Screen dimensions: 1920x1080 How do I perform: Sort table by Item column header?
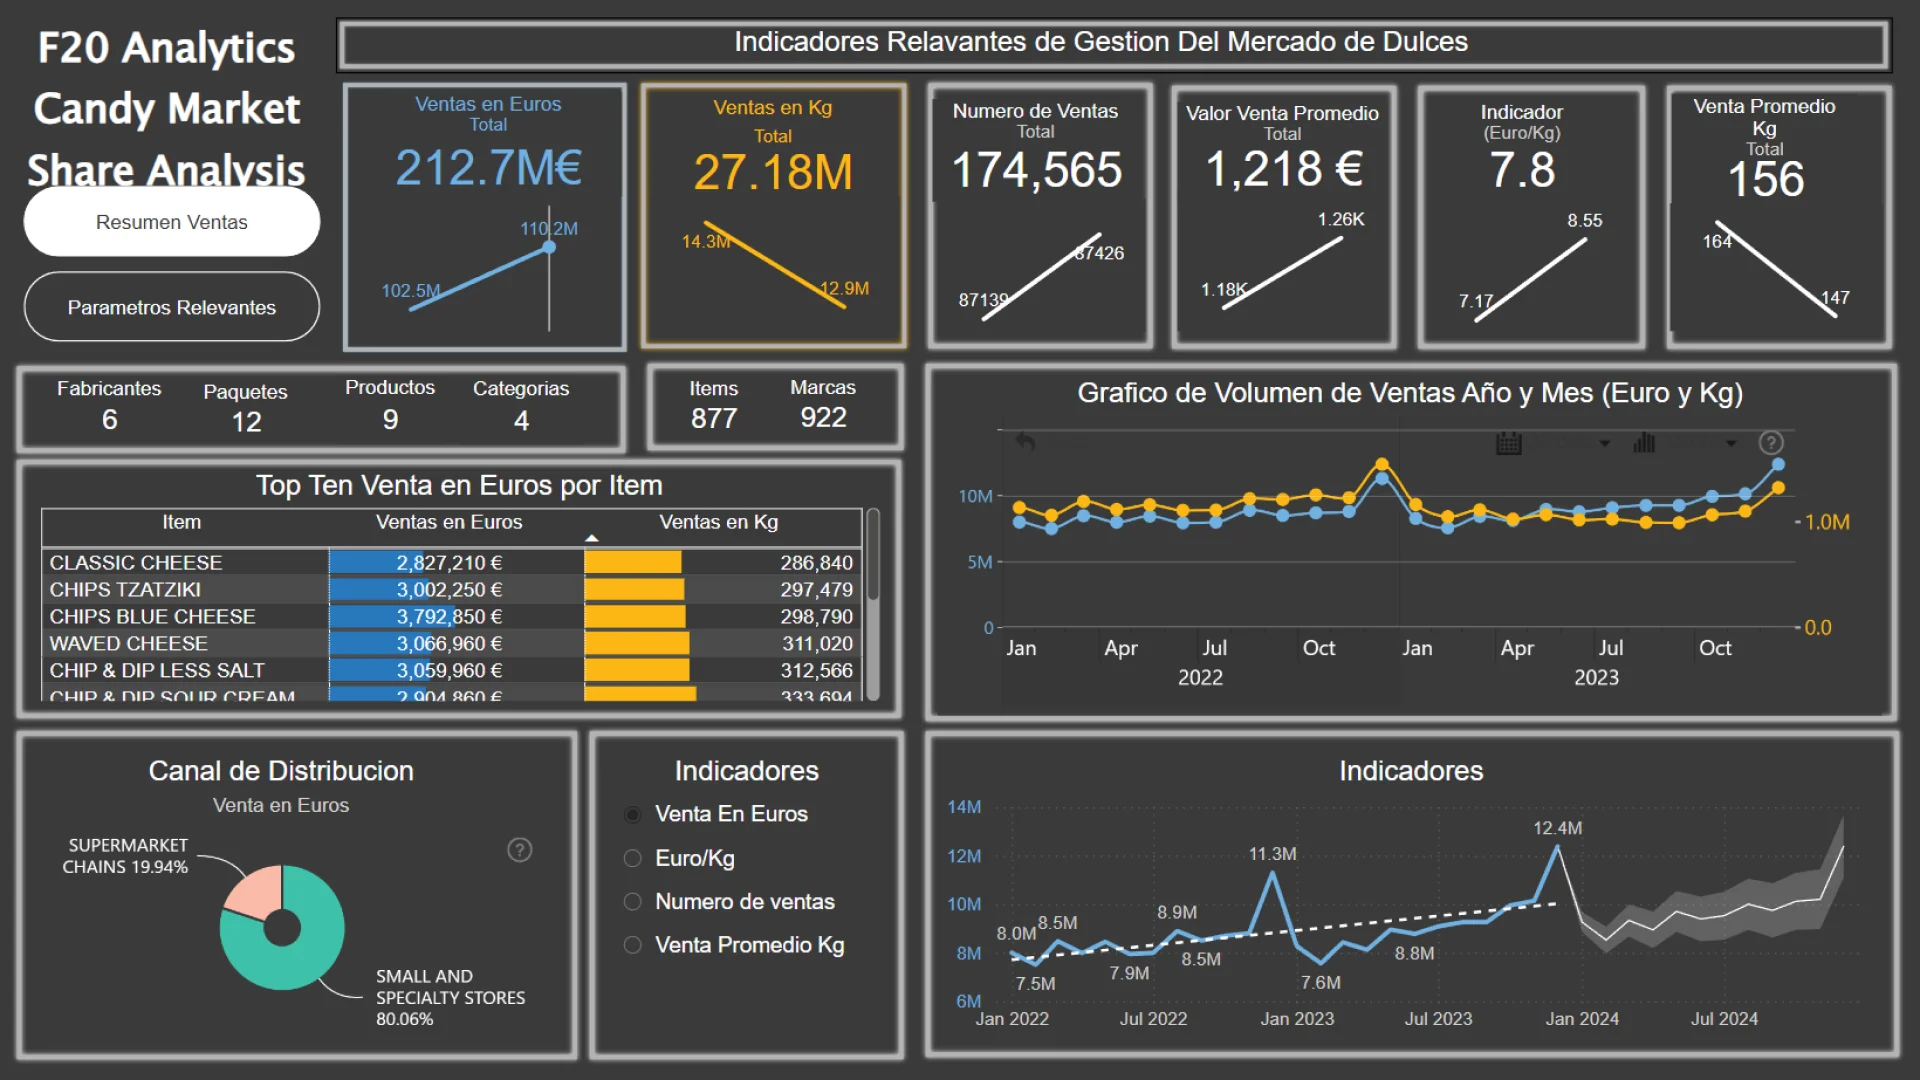(182, 522)
